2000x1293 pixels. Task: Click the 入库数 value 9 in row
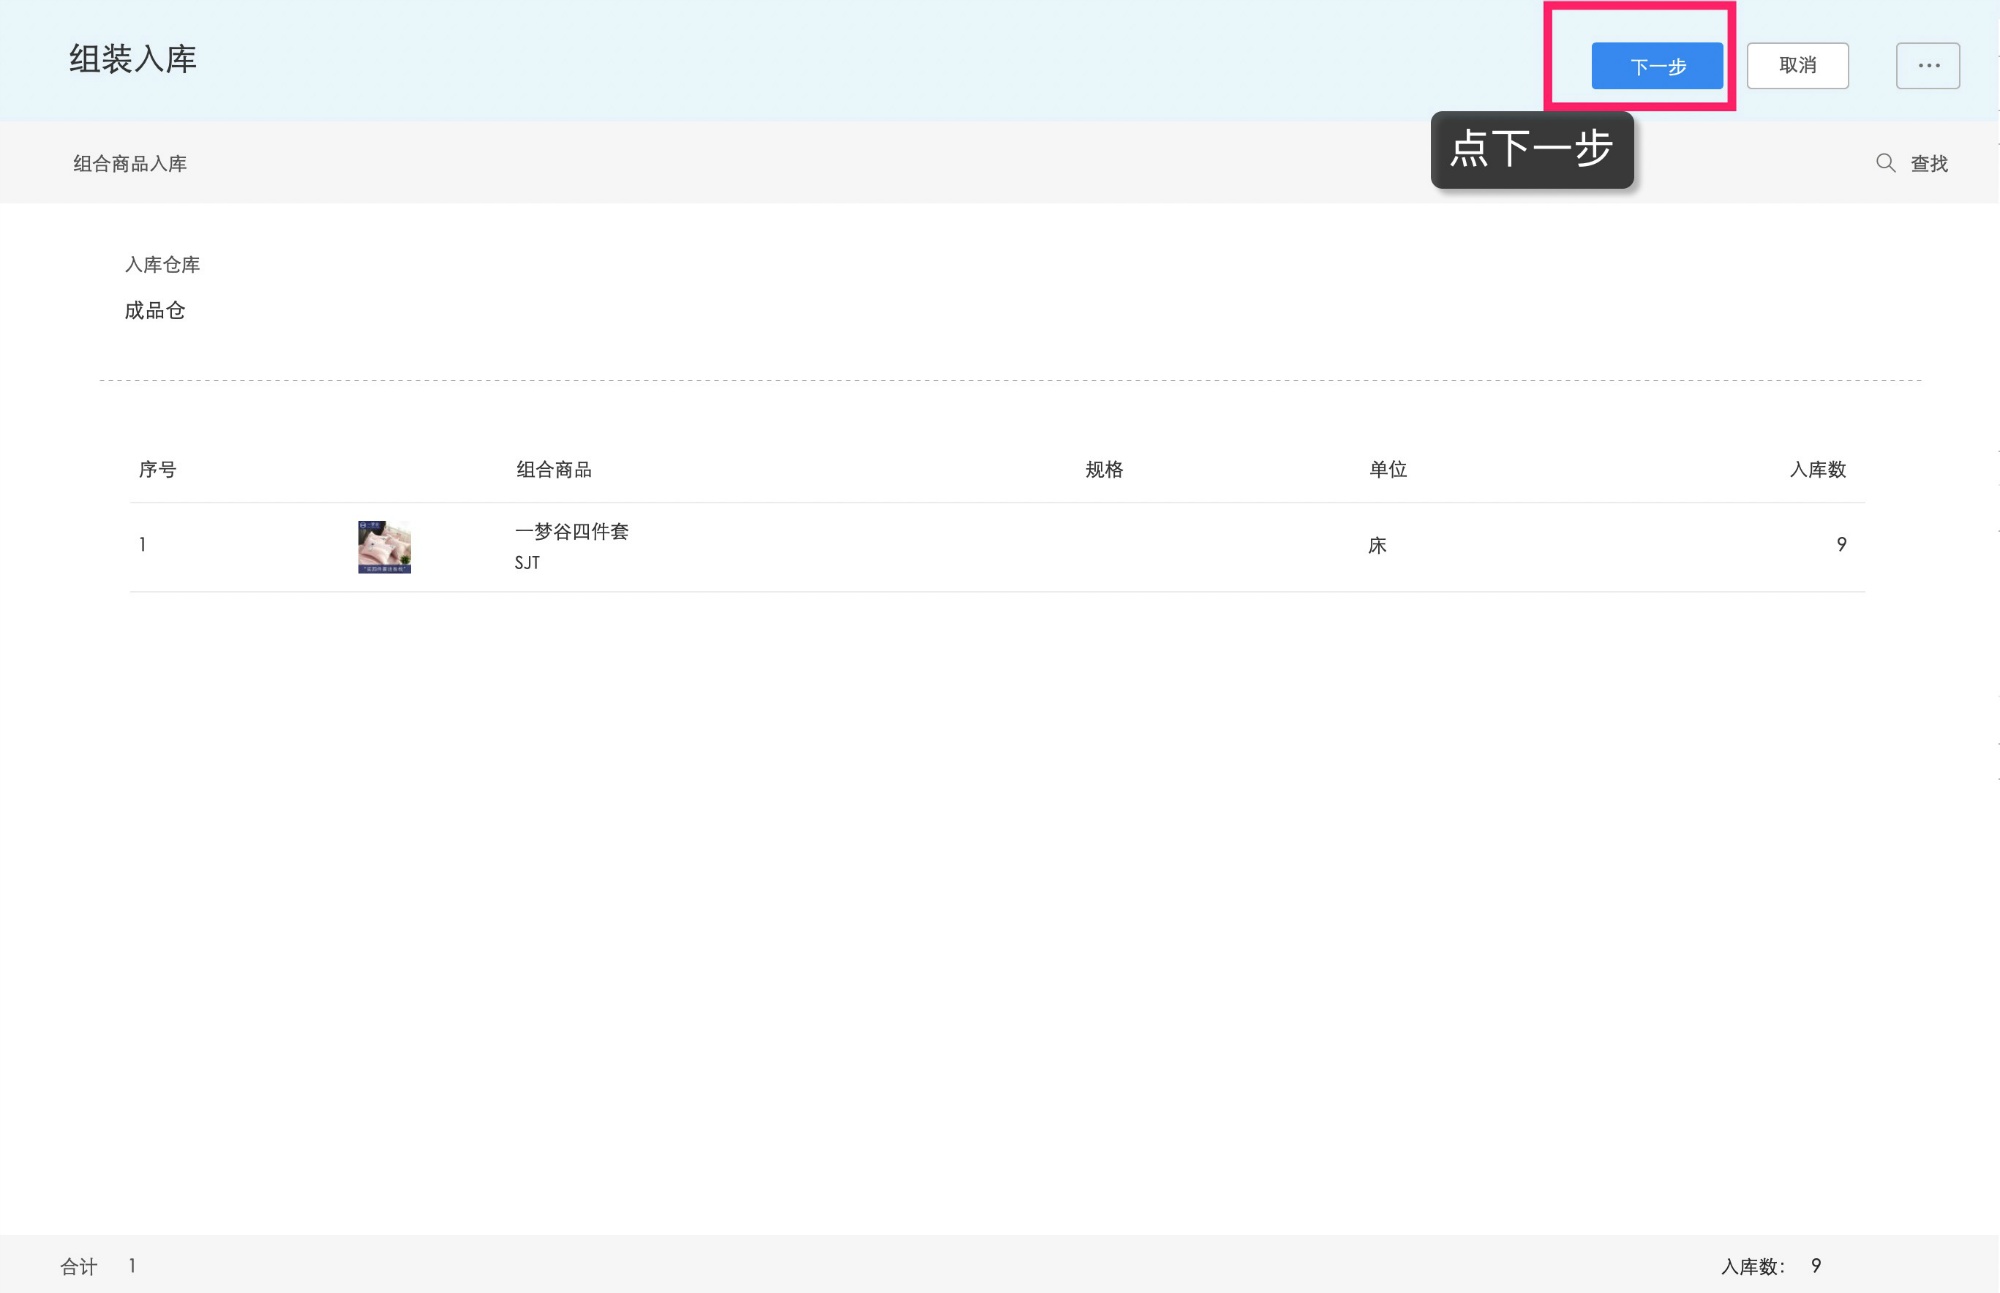[1841, 545]
